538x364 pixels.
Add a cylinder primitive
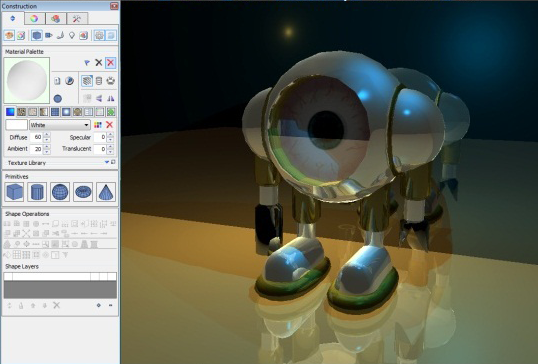(x=37, y=192)
